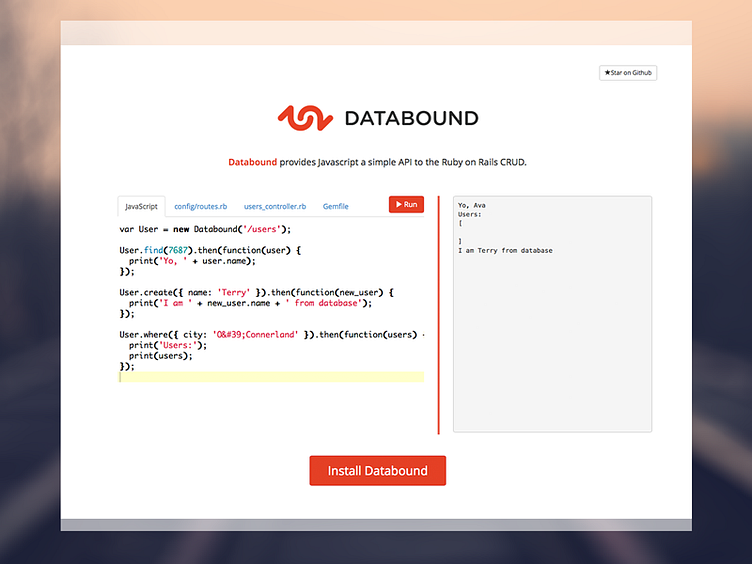This screenshot has height=564, width=752.
Task: Open the Gemfile tab
Action: 335,206
